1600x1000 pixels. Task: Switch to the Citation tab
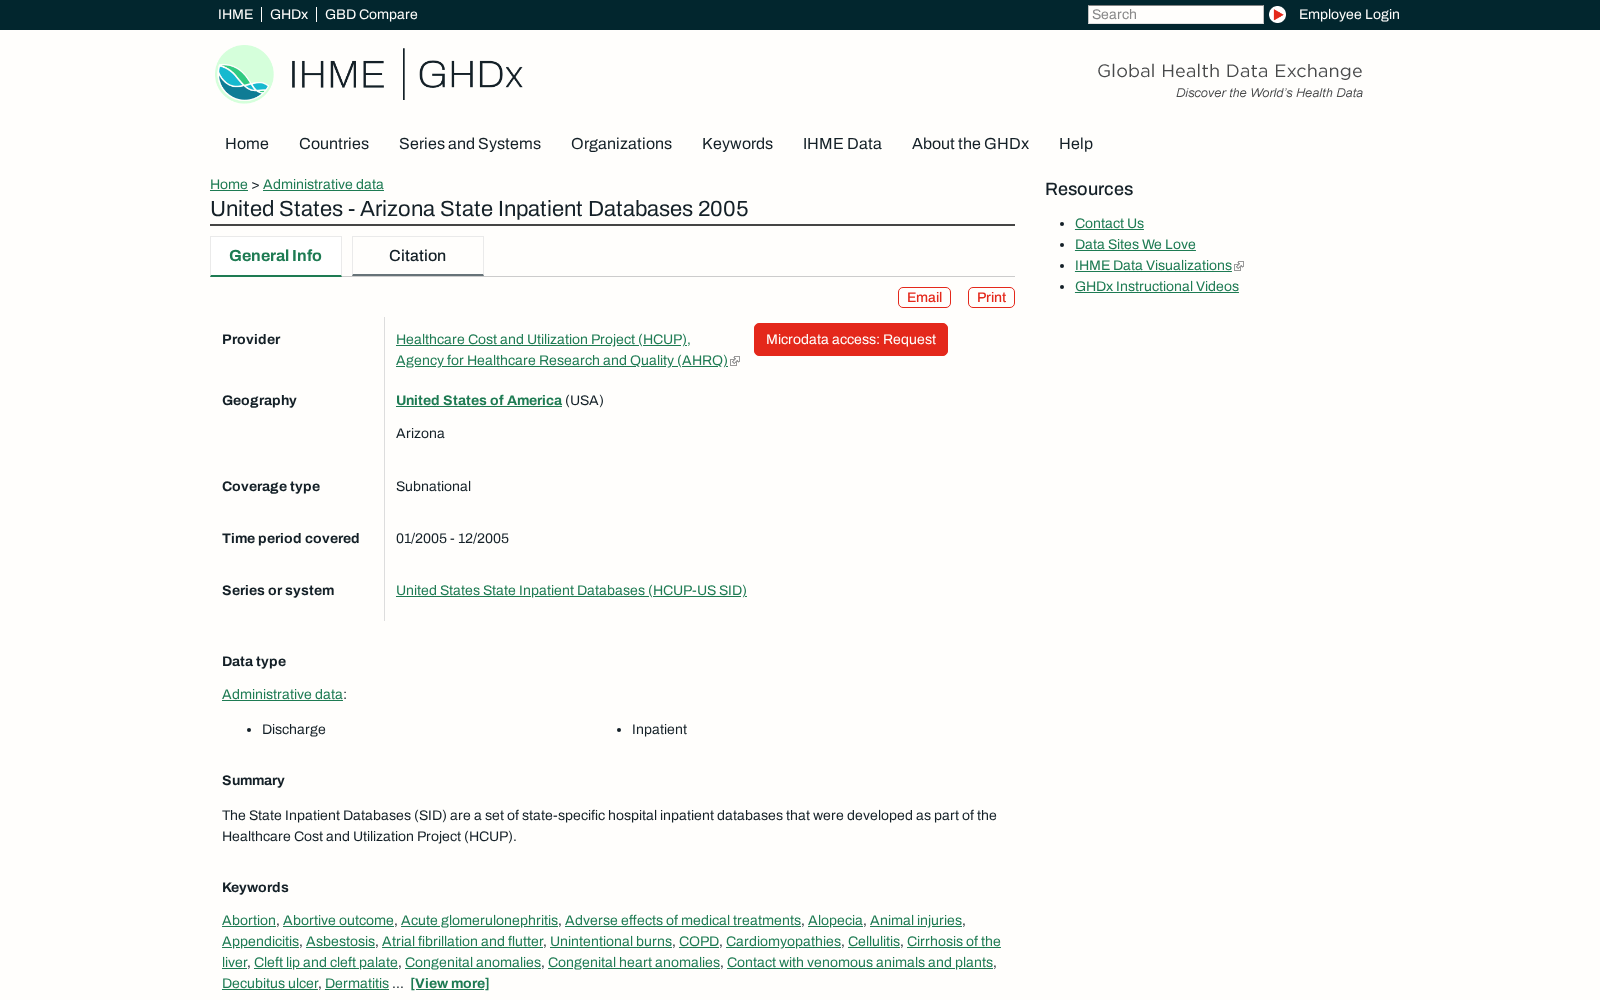(x=418, y=256)
